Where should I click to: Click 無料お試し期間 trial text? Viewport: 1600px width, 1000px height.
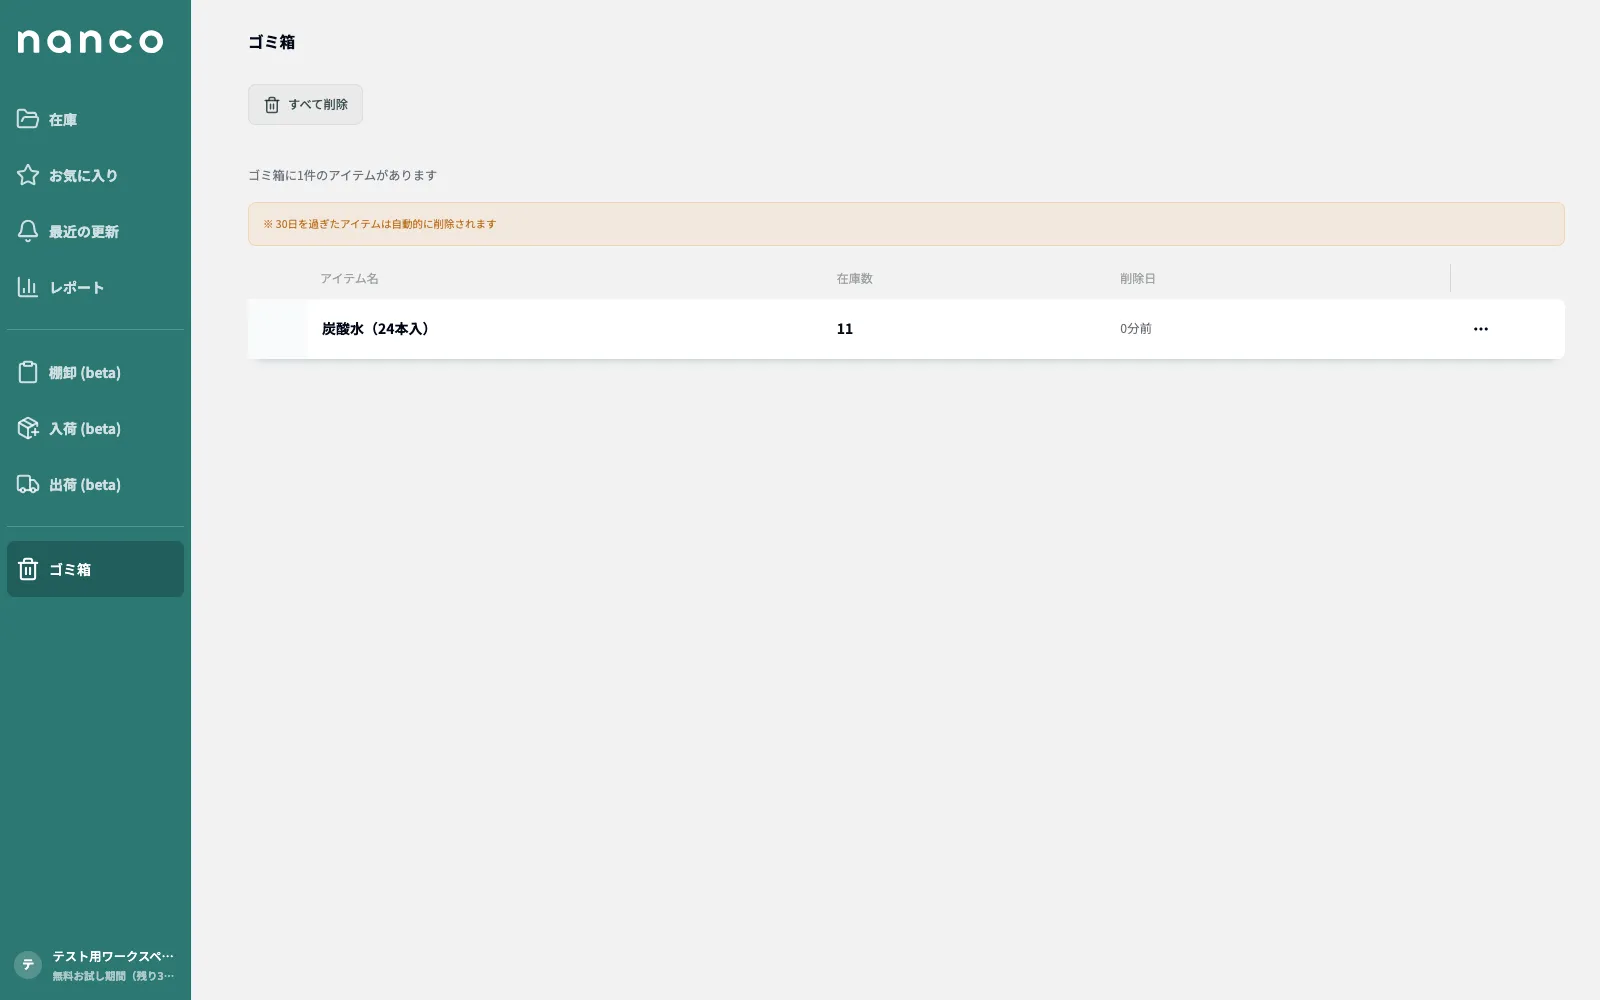(113, 976)
